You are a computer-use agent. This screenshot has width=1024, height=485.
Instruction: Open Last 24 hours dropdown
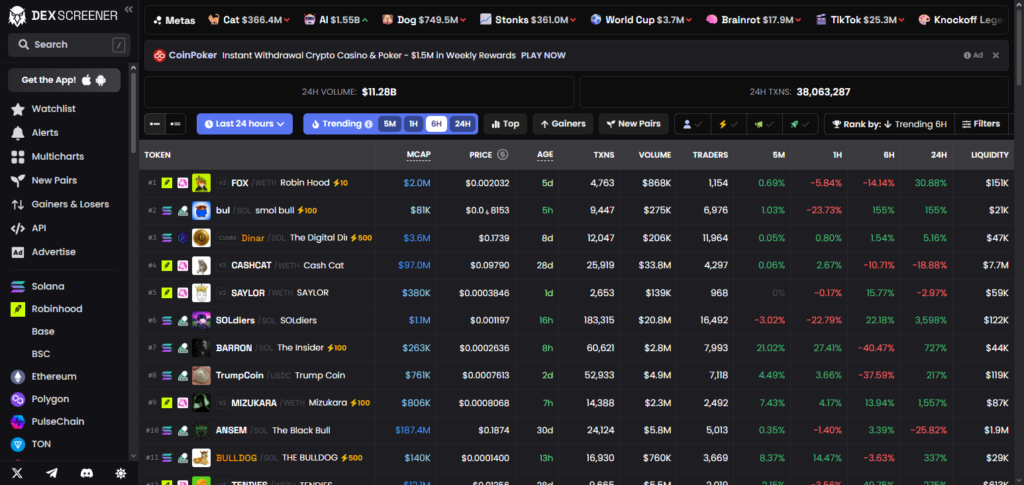click(244, 123)
